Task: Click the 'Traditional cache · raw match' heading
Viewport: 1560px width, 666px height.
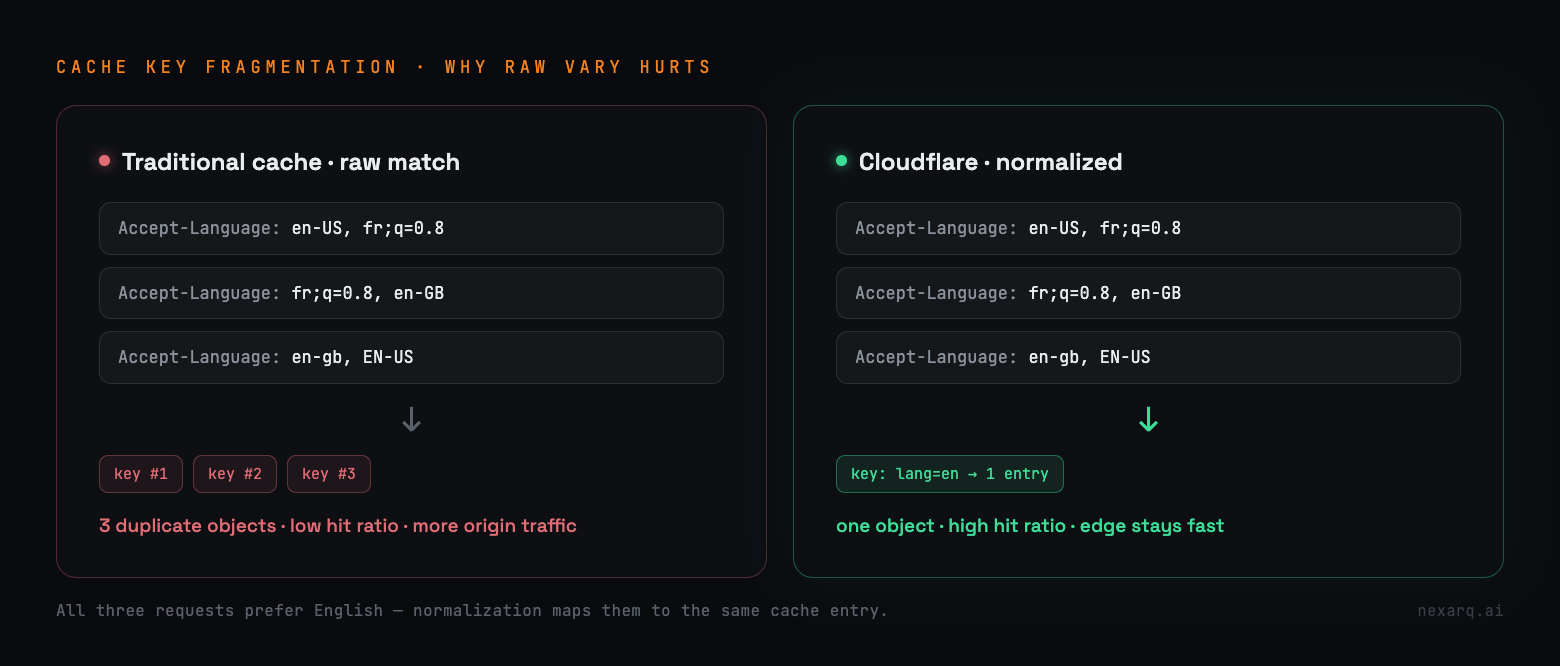Action: click(291, 162)
